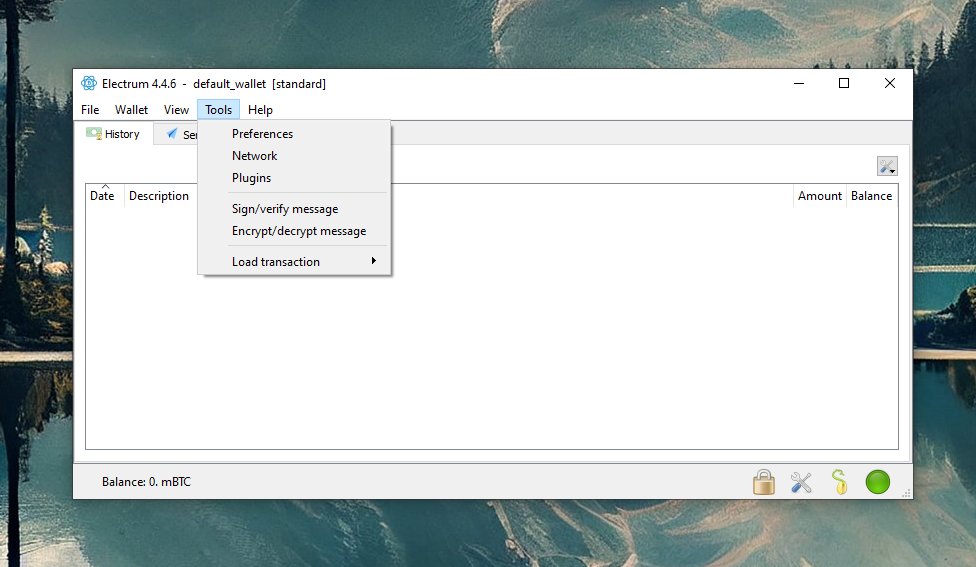
Task: Click the Send tab's paper-plane icon
Action: [x=172, y=134]
